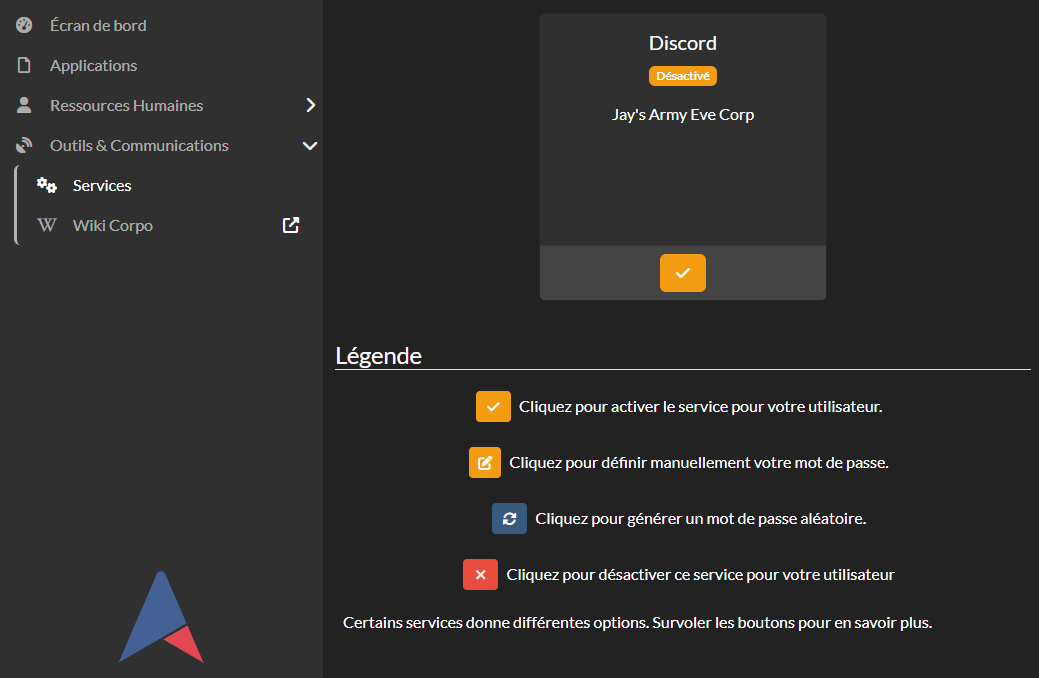1039x678 pixels.
Task: Click the Légende heading
Action: pyautogui.click(x=378, y=356)
